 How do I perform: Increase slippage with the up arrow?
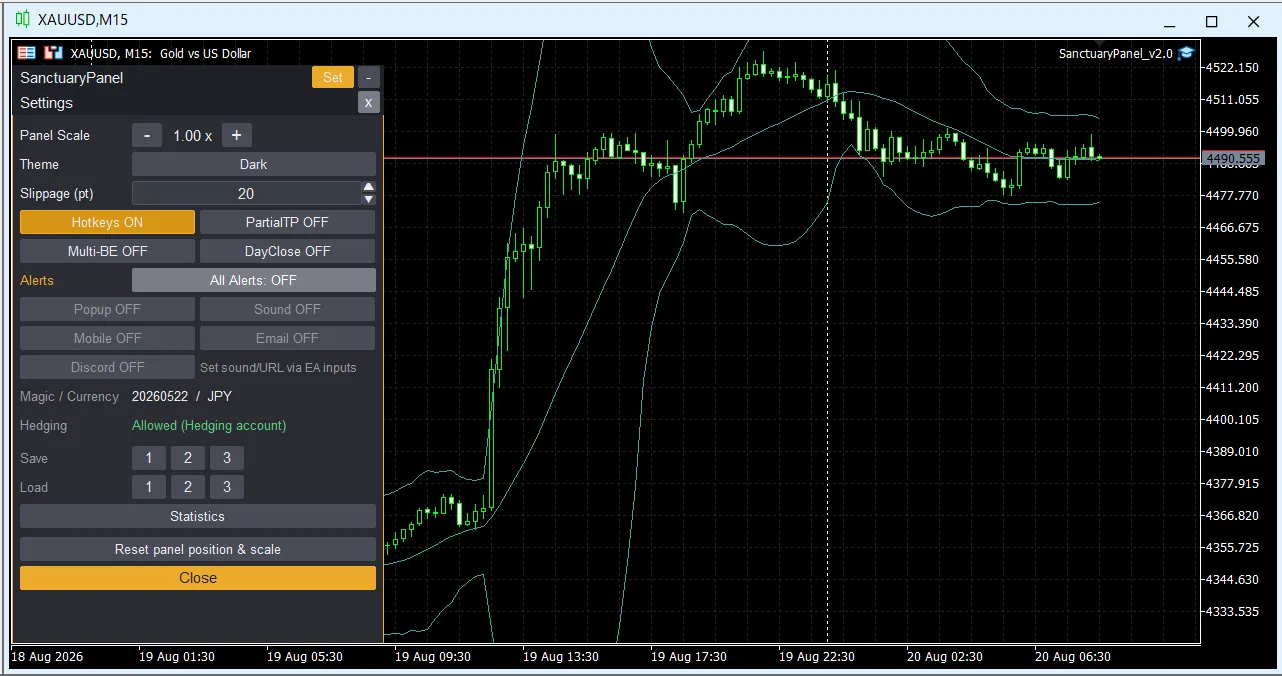(369, 187)
